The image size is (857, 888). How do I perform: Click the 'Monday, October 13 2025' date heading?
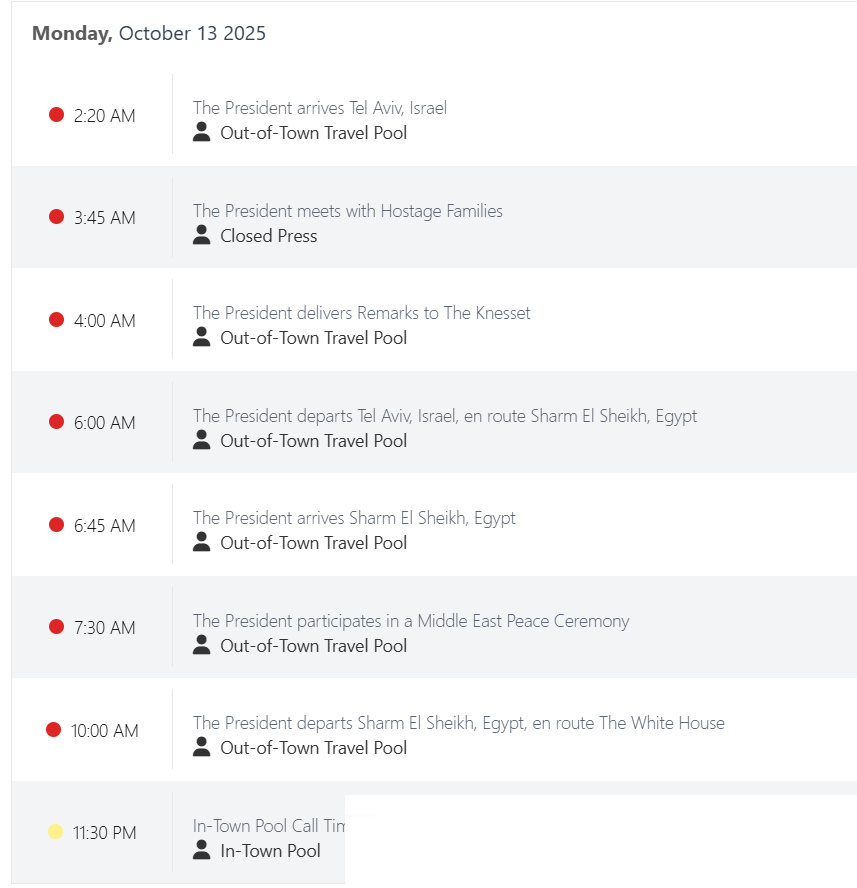click(149, 34)
